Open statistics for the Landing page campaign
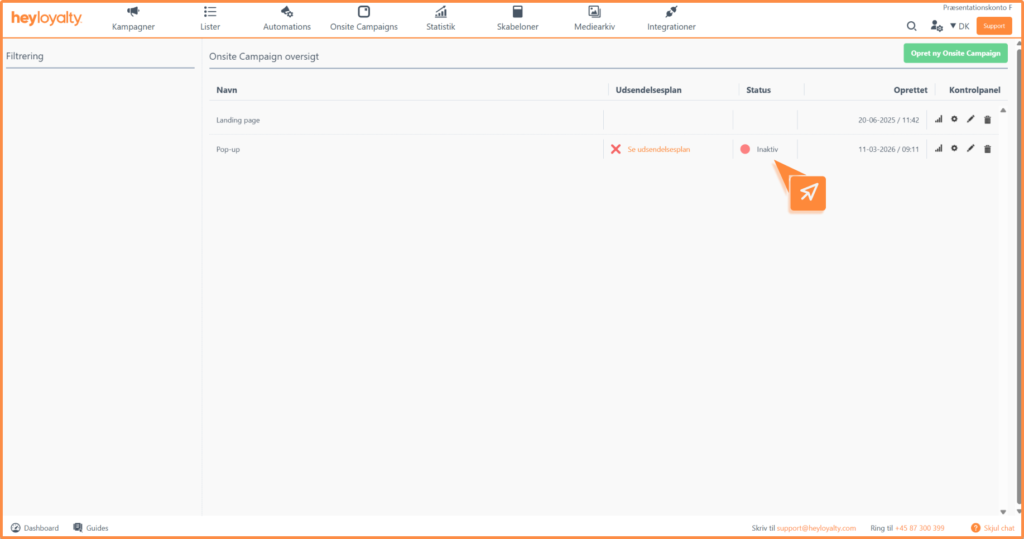1024x539 pixels. pyautogui.click(x=938, y=120)
